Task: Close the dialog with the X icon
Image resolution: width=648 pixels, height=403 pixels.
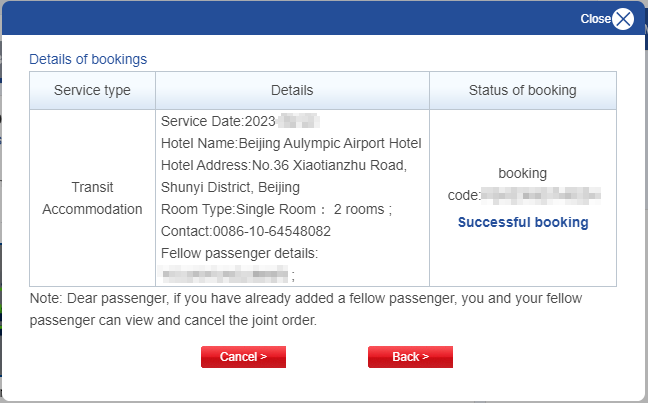Action: click(x=623, y=19)
